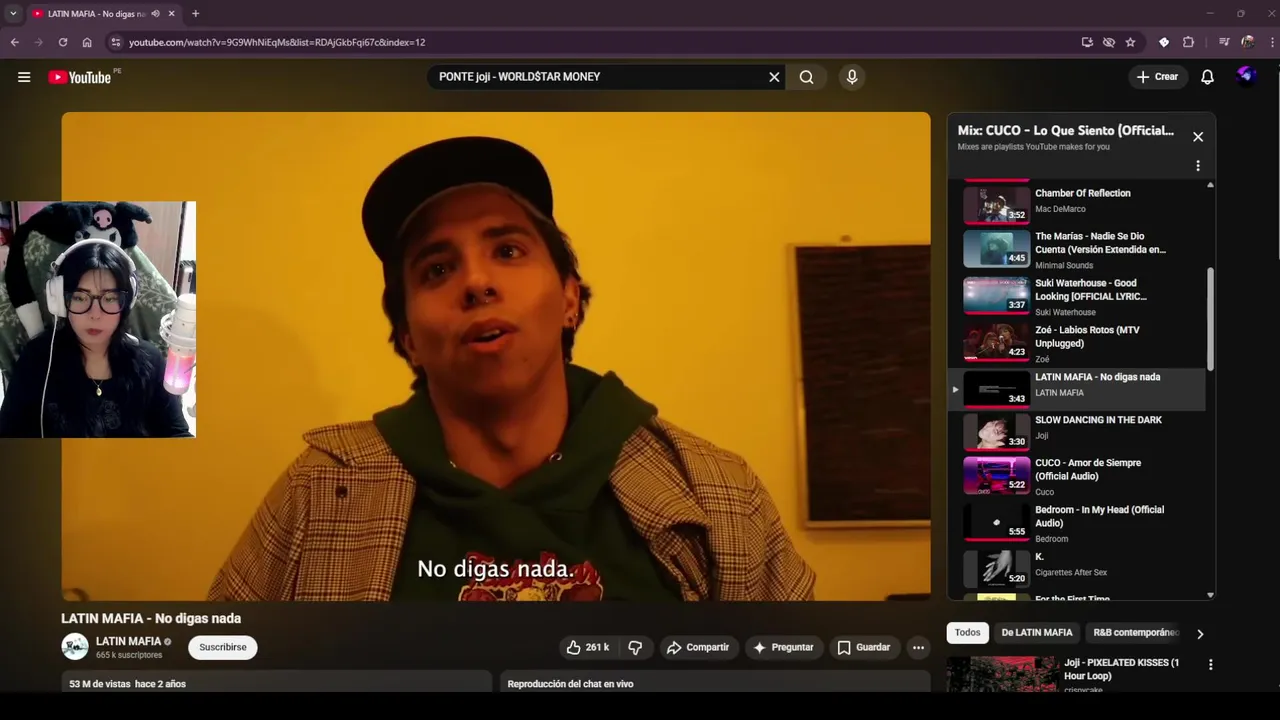The height and width of the screenshot is (720, 1280).
Task: Go to the browser home button
Action: click(x=87, y=42)
